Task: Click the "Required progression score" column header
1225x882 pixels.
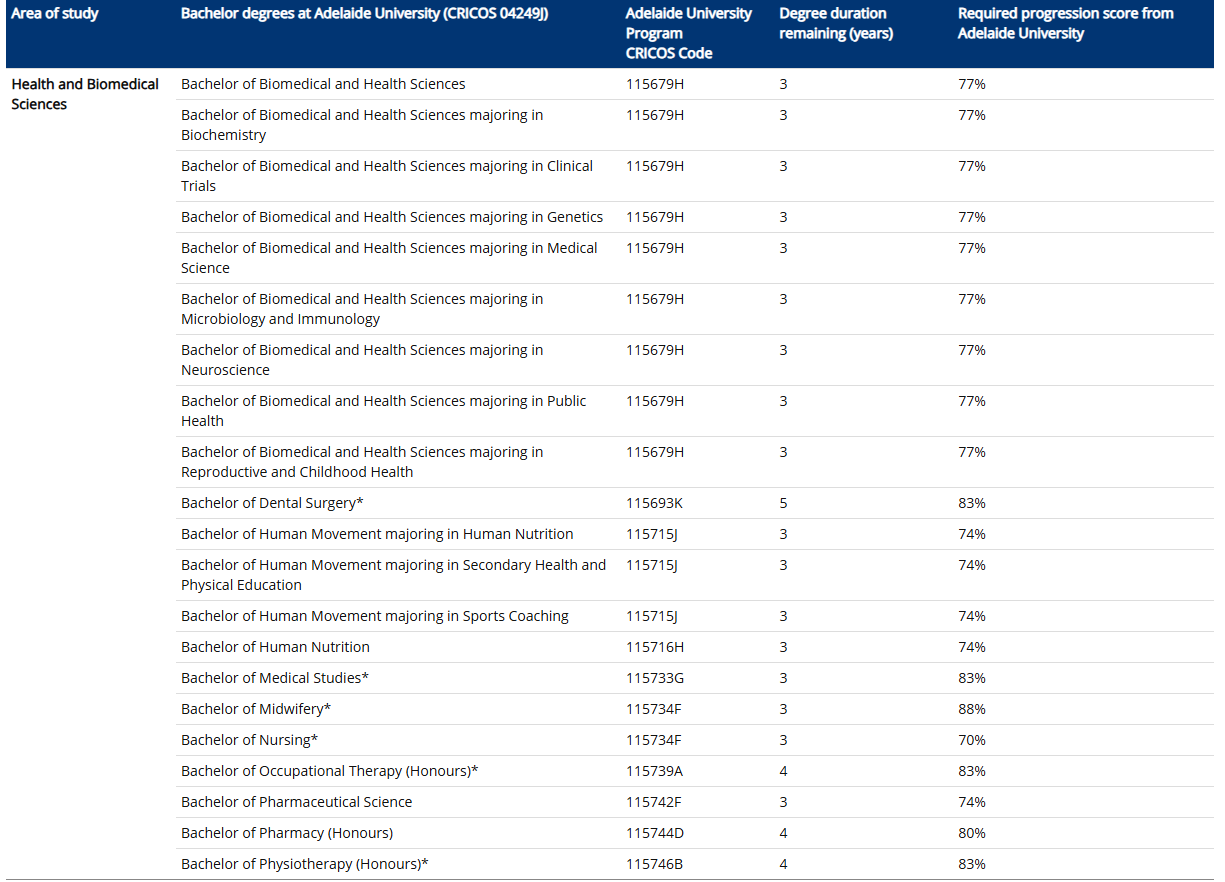Action: pos(1066,24)
